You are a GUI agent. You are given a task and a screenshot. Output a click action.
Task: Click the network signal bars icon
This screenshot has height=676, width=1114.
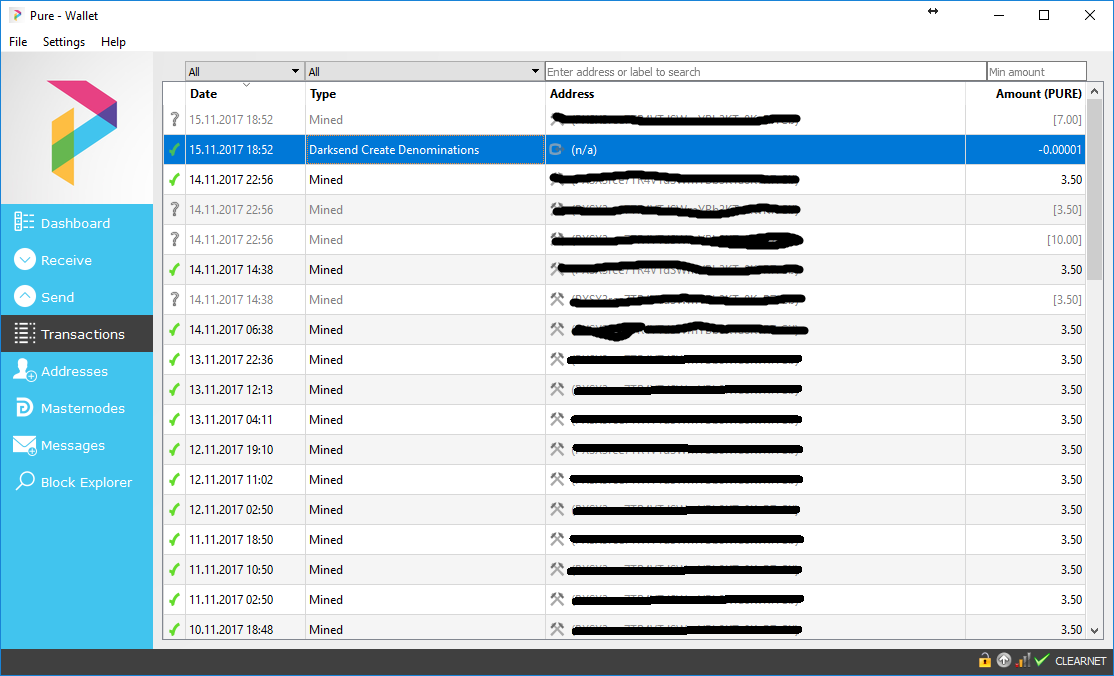(x=1023, y=660)
